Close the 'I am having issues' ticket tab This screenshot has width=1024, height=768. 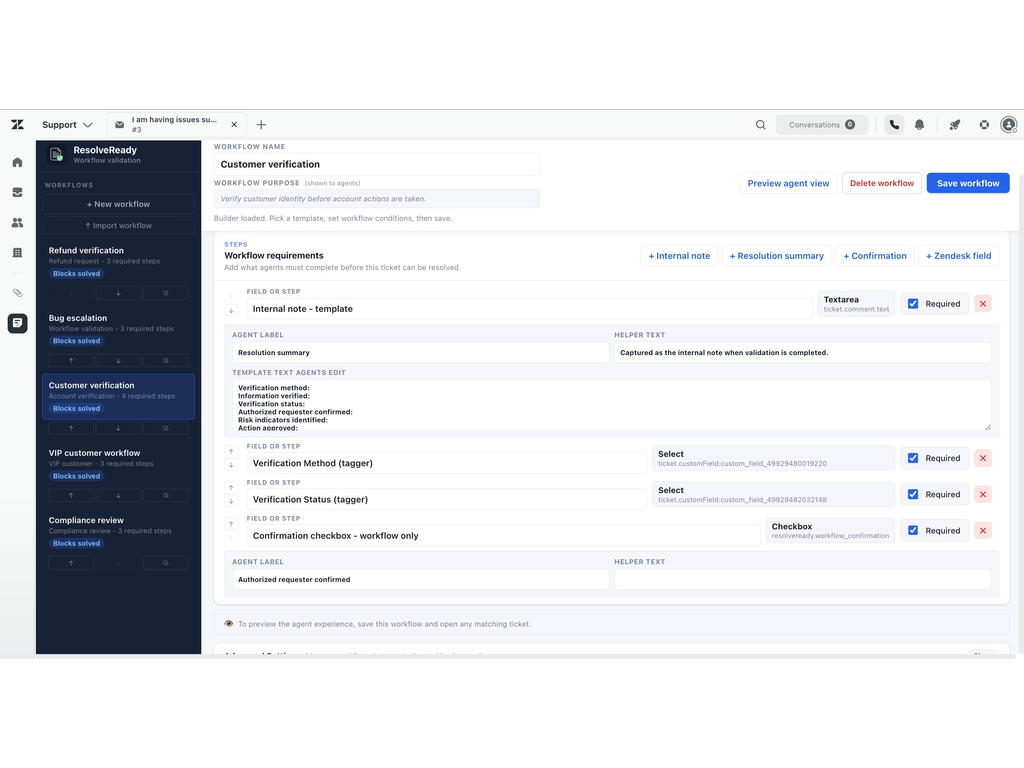pyautogui.click(x=234, y=125)
